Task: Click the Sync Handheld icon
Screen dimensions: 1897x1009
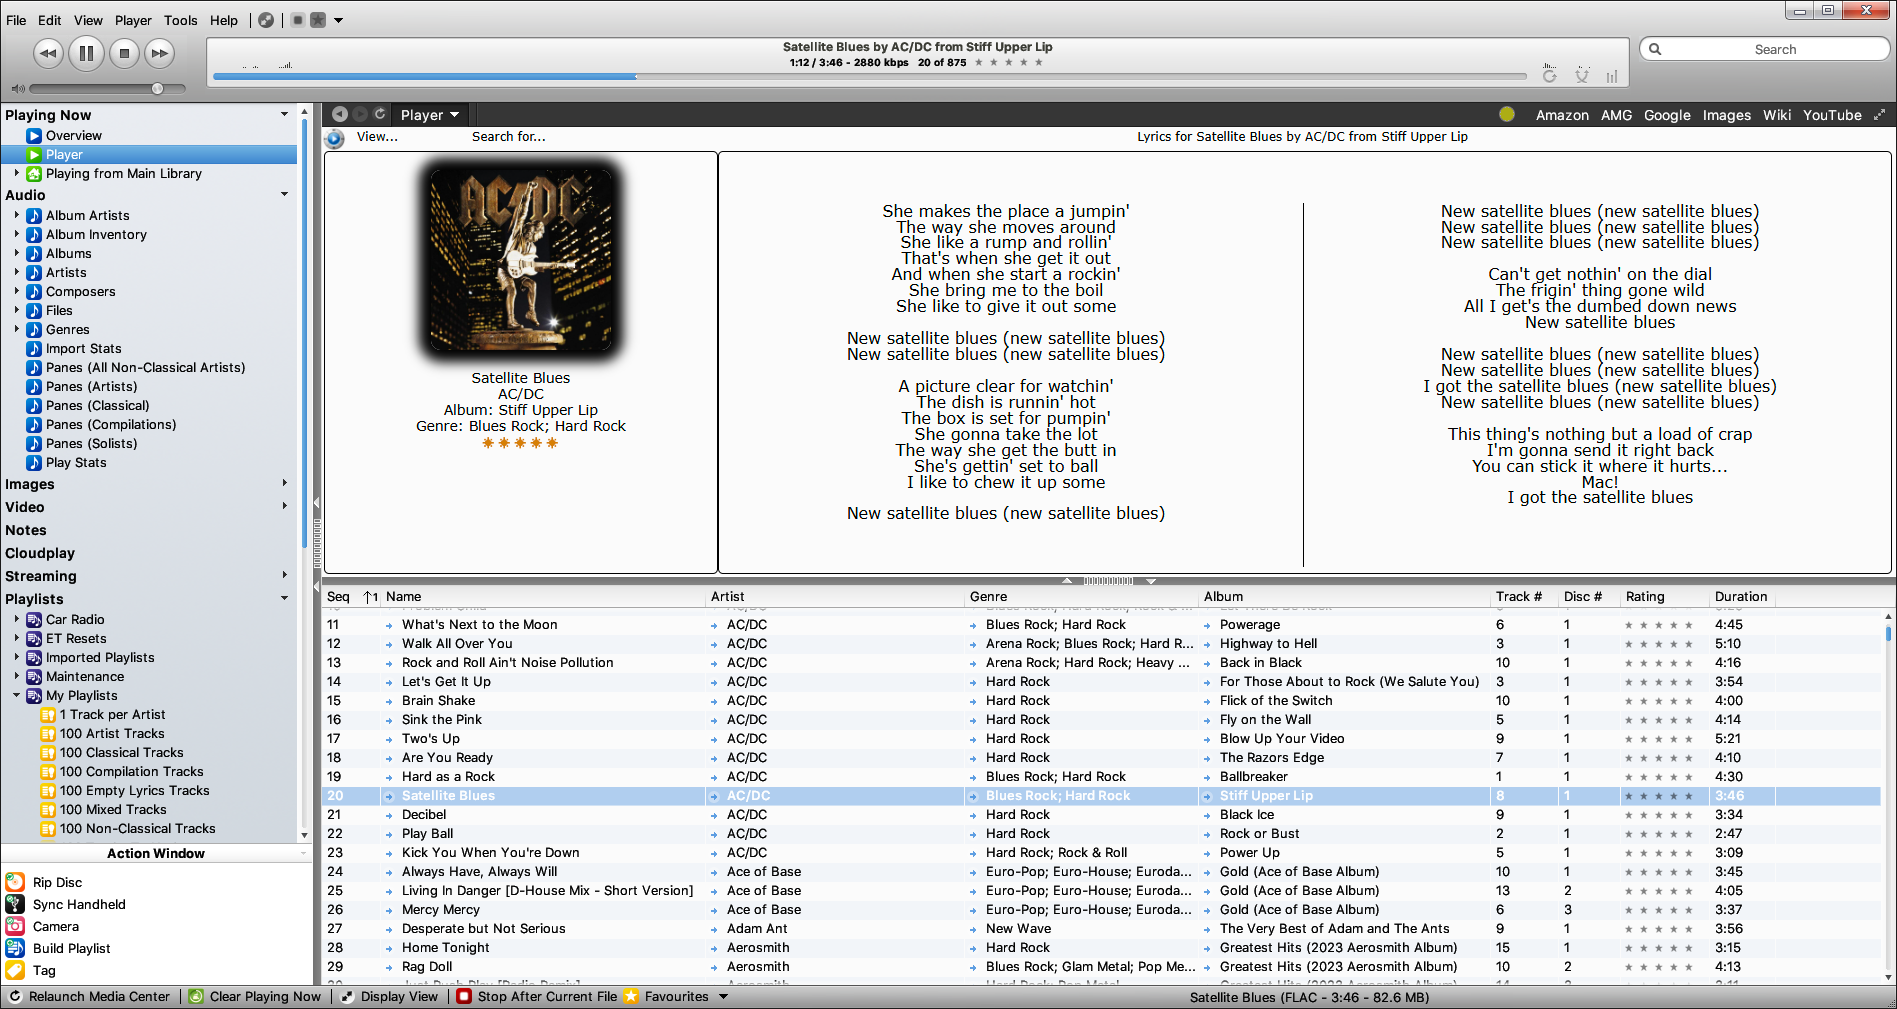Action: coord(15,904)
